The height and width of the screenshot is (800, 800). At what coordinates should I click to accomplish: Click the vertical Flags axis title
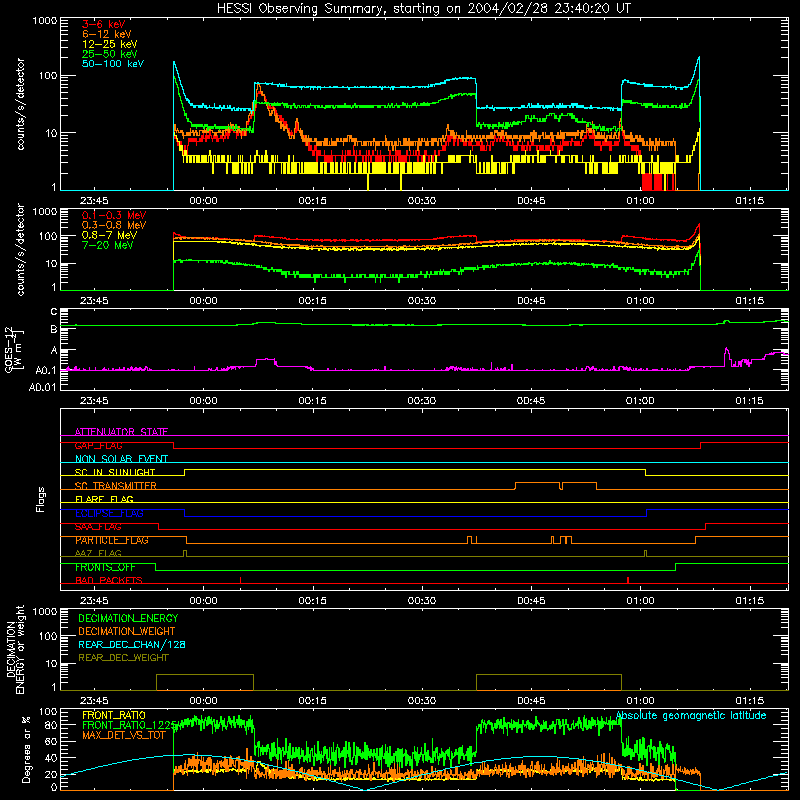pyautogui.click(x=41, y=499)
